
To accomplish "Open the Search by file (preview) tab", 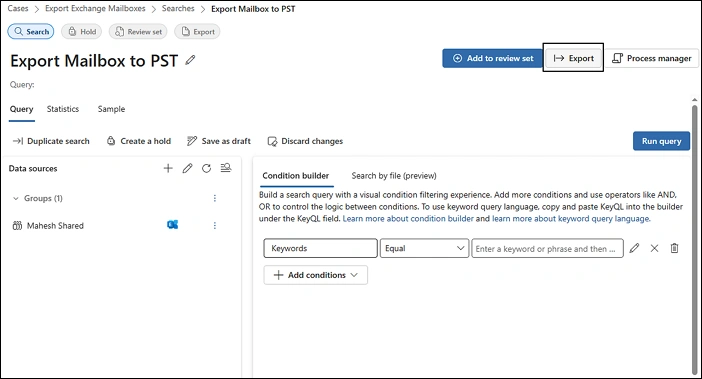I will point(394,176).
